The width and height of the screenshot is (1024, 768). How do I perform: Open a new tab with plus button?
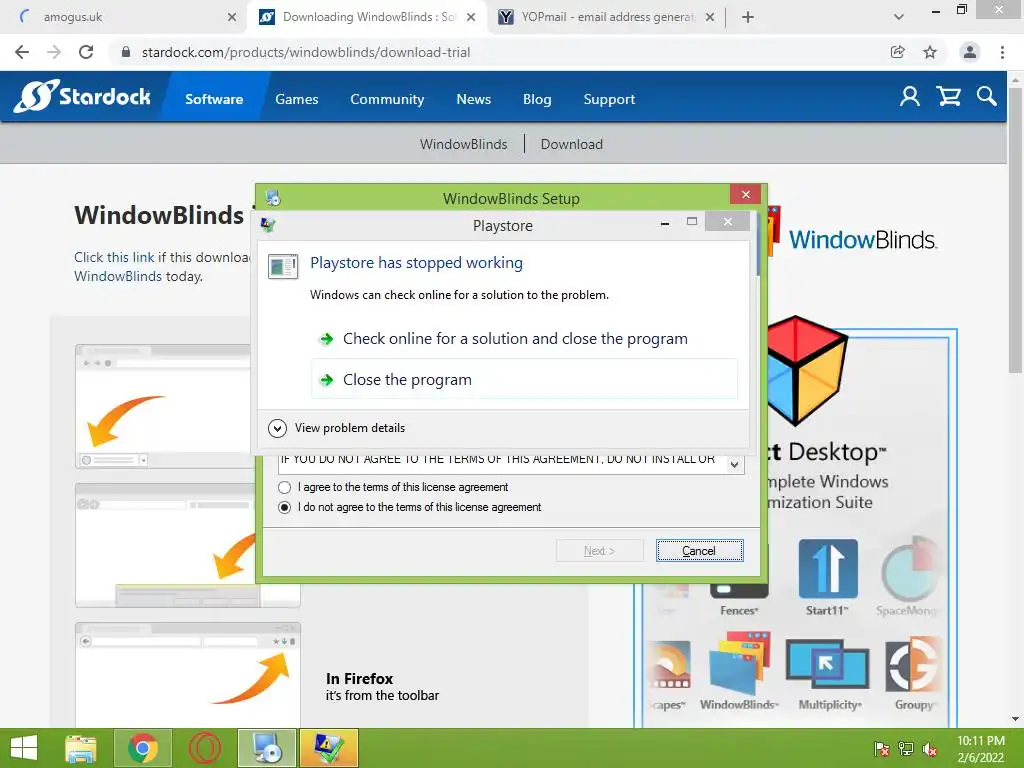(748, 17)
